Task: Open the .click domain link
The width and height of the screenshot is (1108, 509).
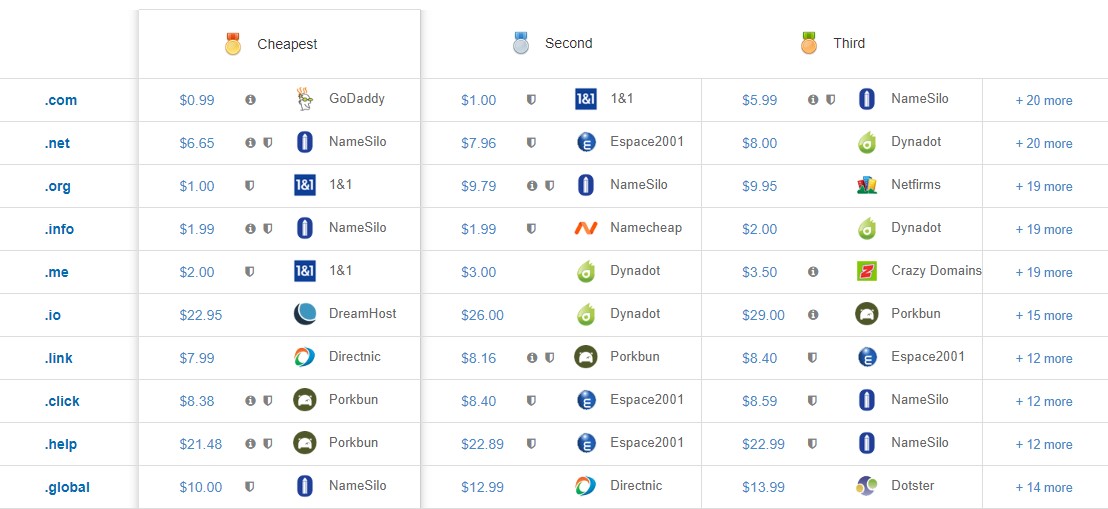Action: pos(61,402)
